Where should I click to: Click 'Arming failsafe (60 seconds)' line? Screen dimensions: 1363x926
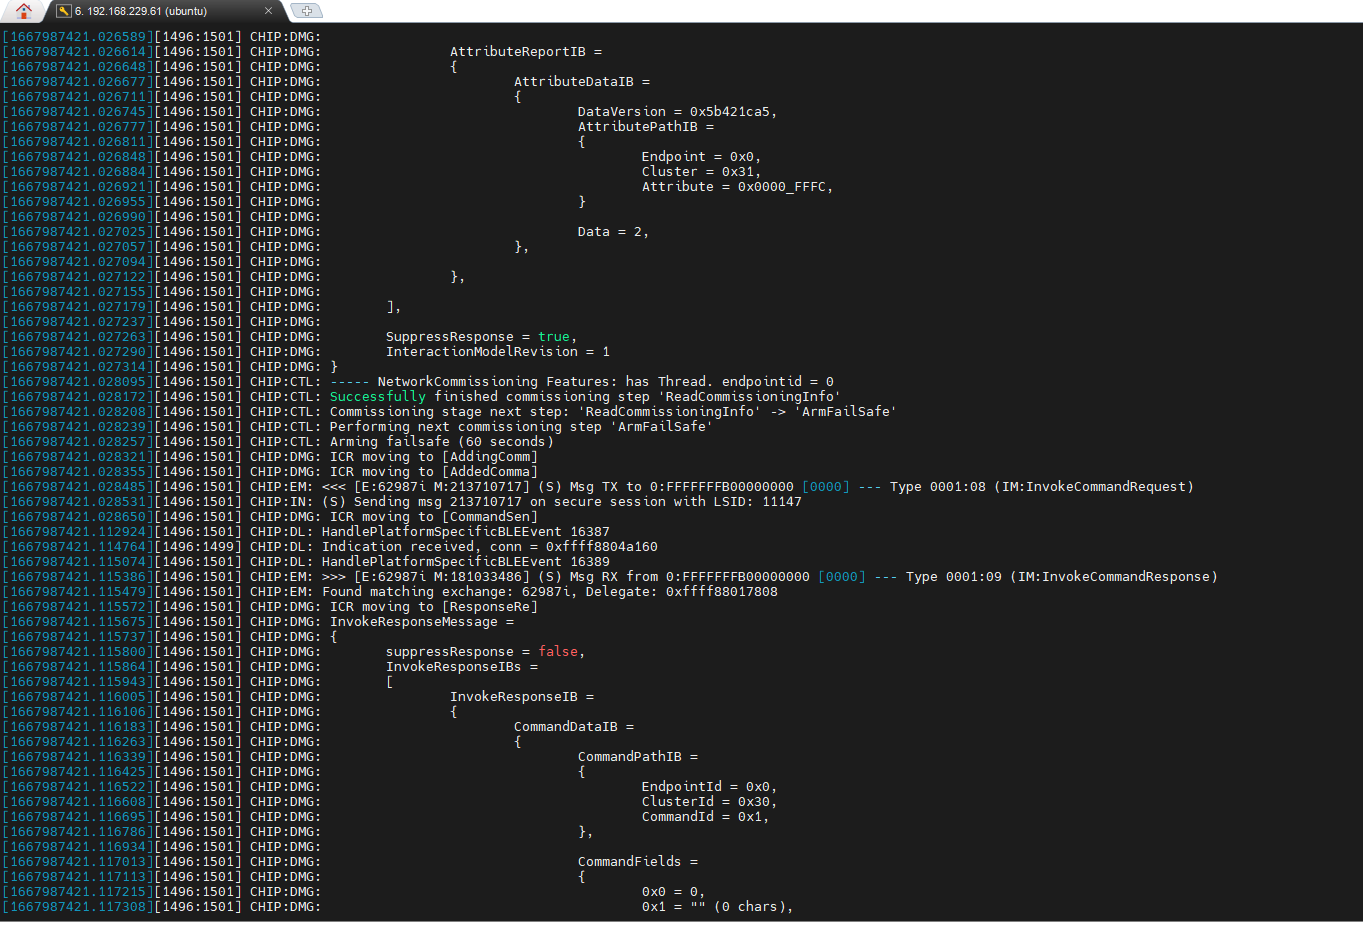[x=442, y=442]
